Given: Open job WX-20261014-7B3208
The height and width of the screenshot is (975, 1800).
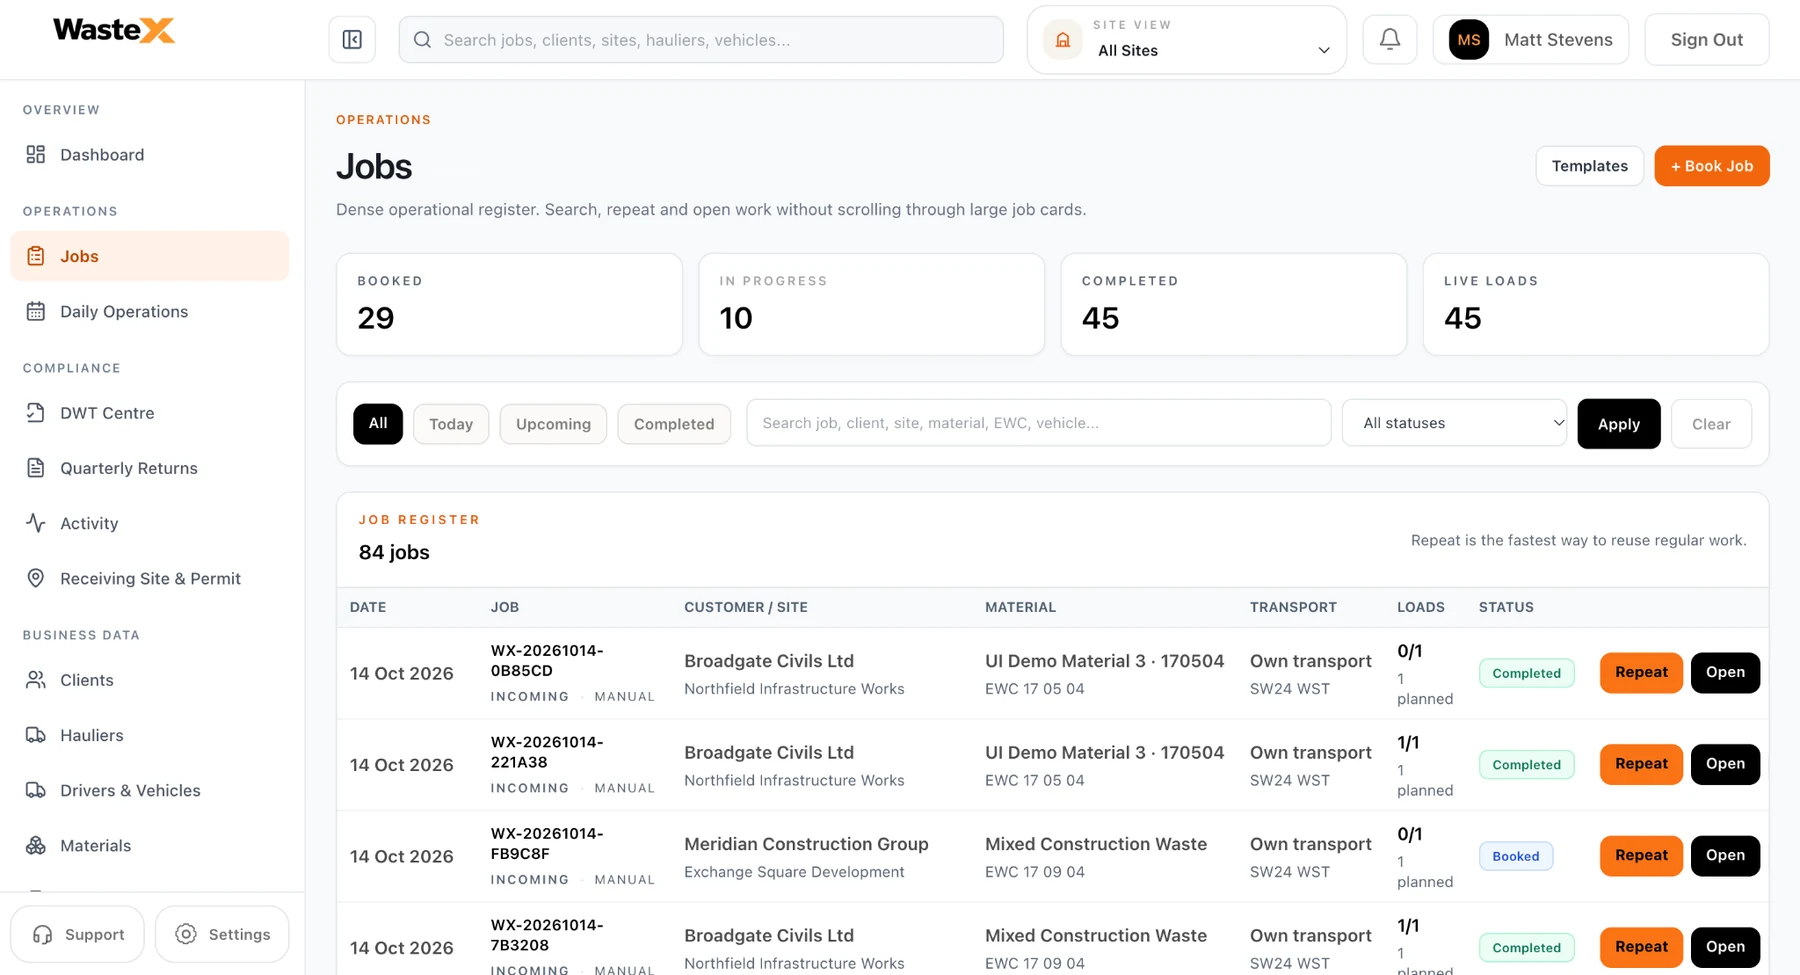Looking at the screenshot, I should tap(1725, 947).
